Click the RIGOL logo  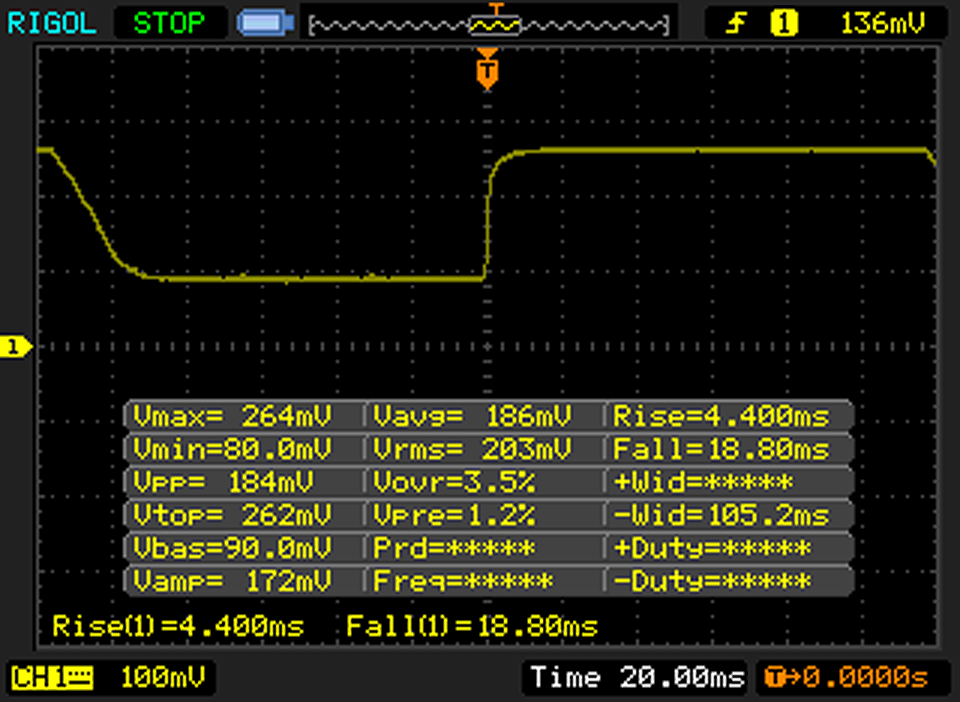(52, 22)
